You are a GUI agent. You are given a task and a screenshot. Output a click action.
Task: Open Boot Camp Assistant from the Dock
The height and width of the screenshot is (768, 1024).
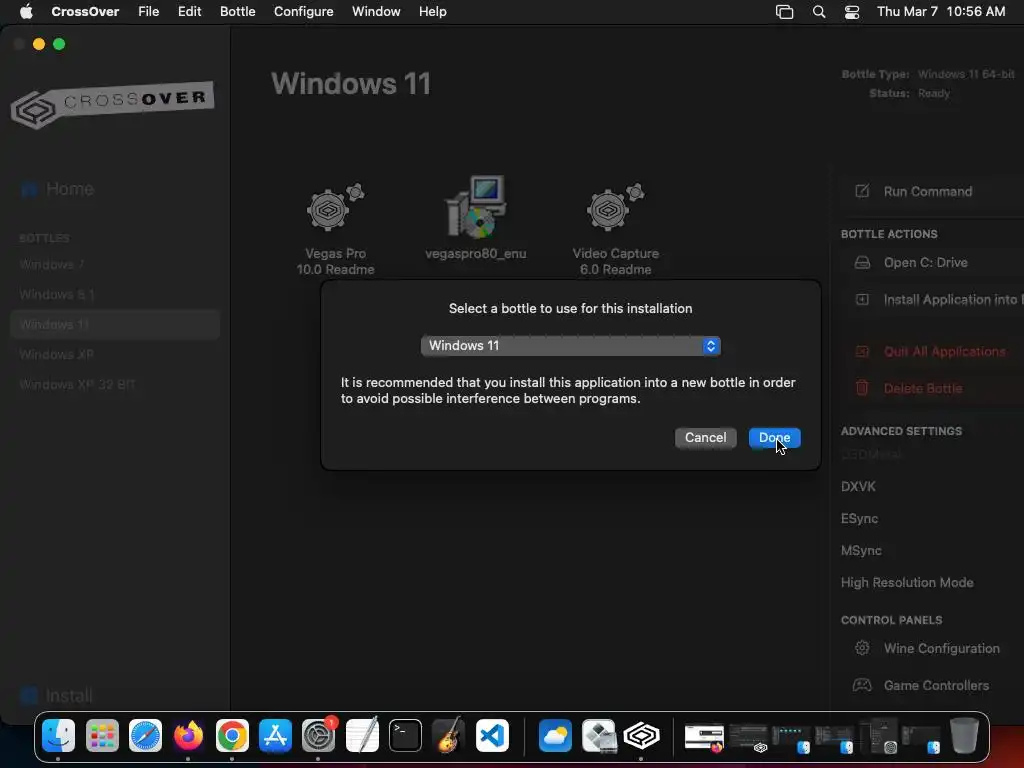pos(598,736)
